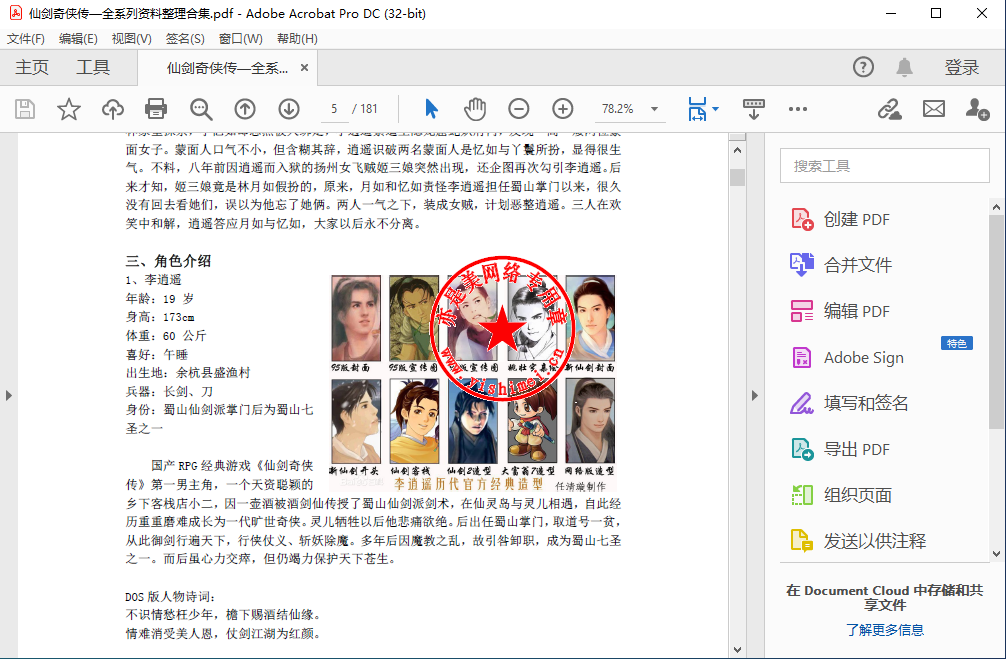Collapse the right tools pane
Viewport: 1006px width, 659px height.
pyautogui.click(x=754, y=395)
